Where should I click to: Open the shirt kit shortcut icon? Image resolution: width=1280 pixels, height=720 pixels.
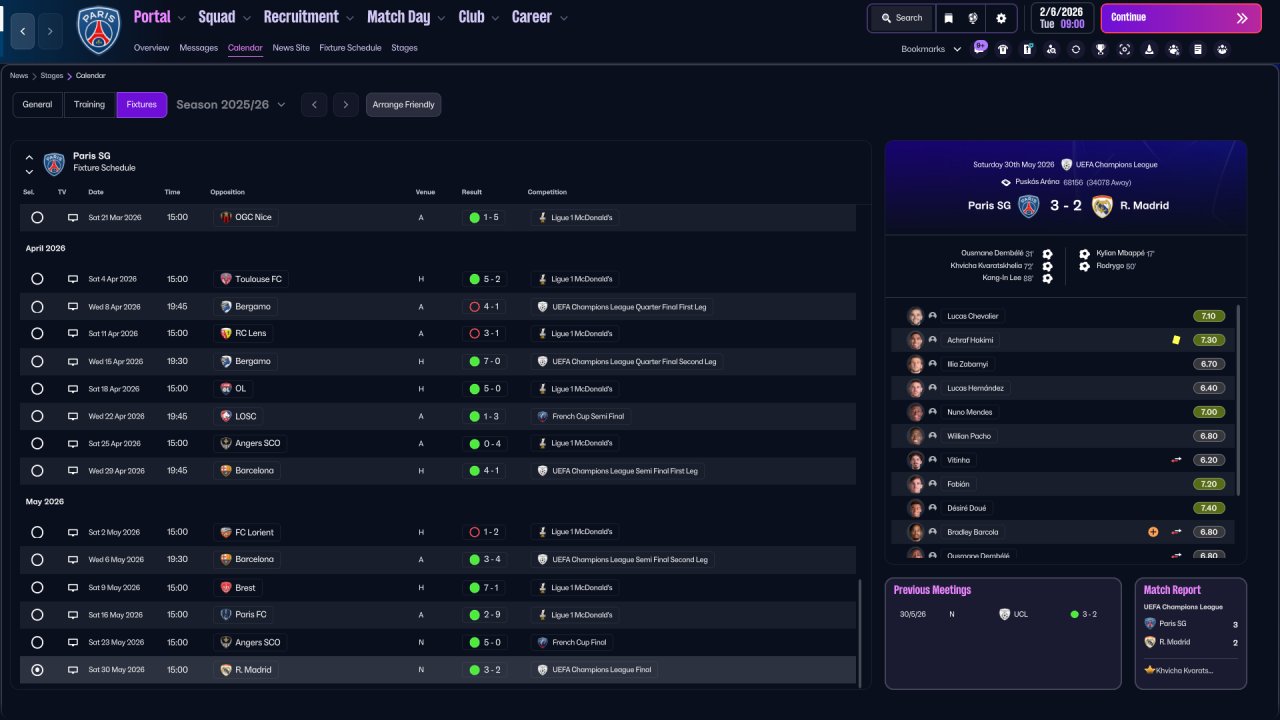[1003, 49]
